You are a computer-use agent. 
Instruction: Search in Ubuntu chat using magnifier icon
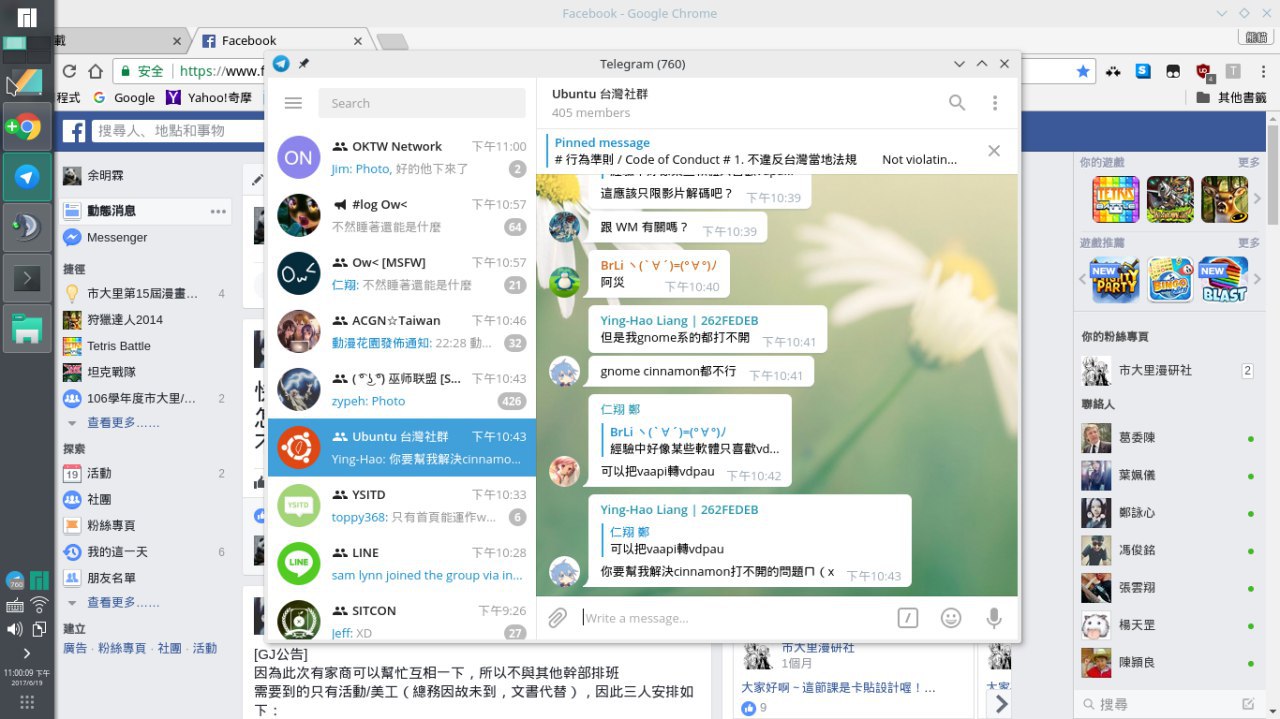point(957,103)
